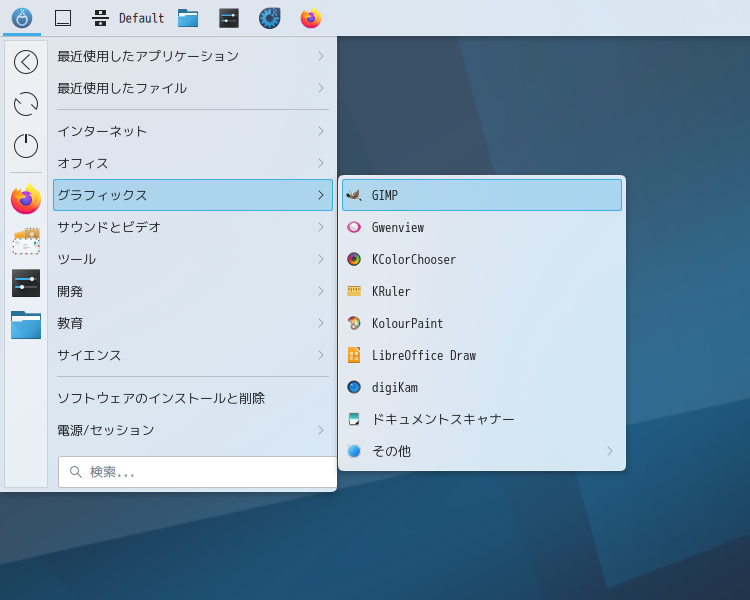Open the サウンドとビデオ category
This screenshot has width=750, height=600.
pyautogui.click(x=193, y=227)
